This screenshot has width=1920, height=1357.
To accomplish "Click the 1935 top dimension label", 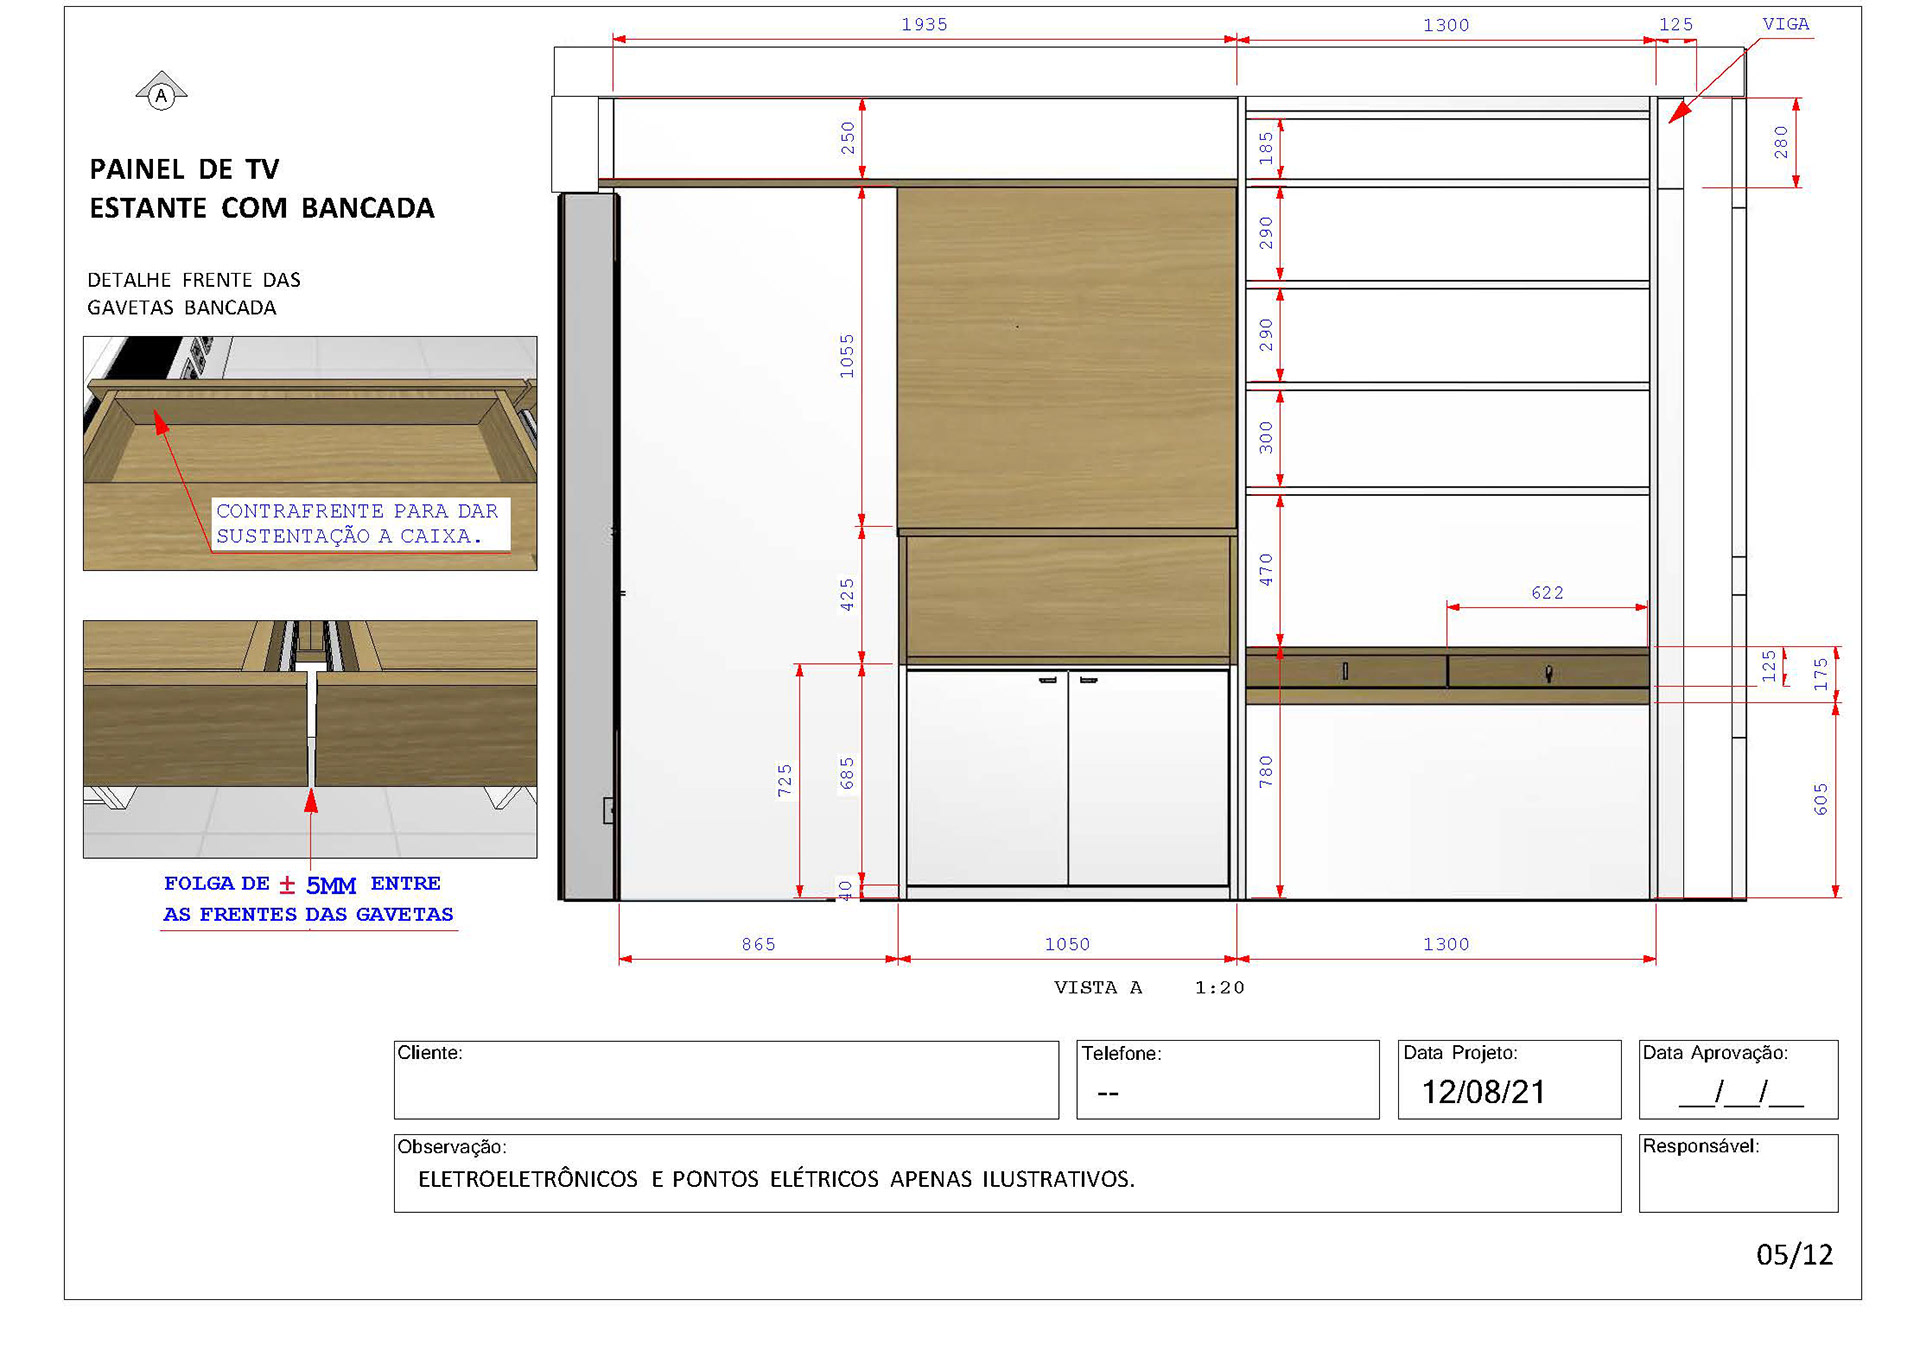I will 924,24.
